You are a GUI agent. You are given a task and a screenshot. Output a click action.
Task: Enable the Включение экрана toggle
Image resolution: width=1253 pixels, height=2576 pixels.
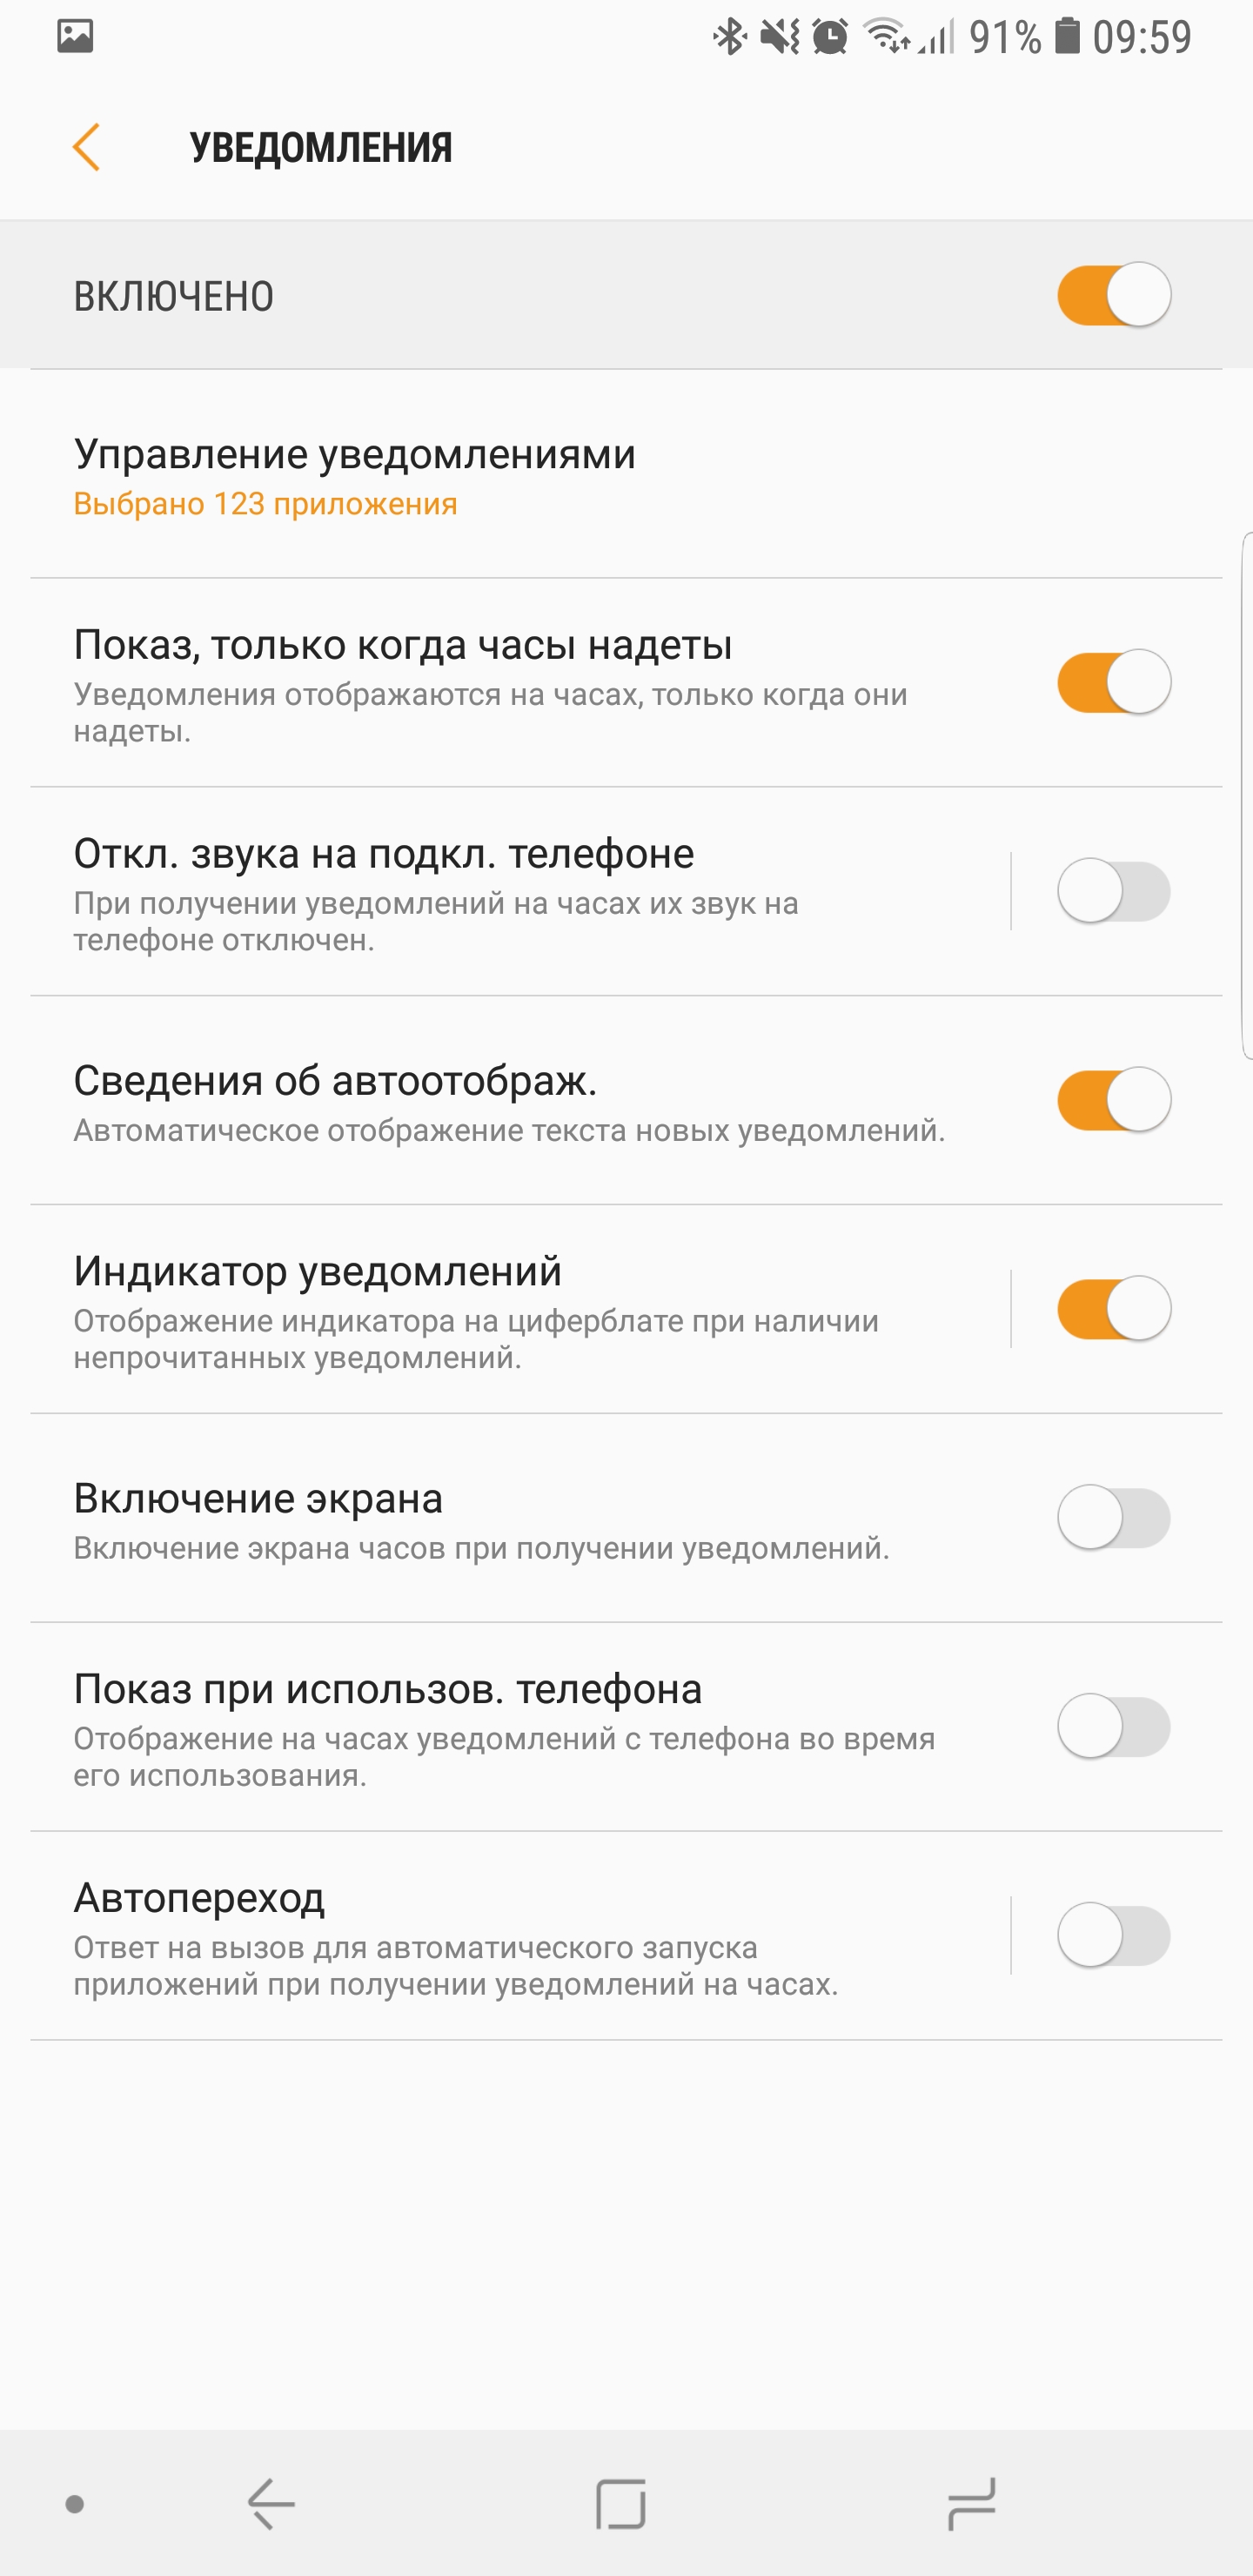1114,1518
